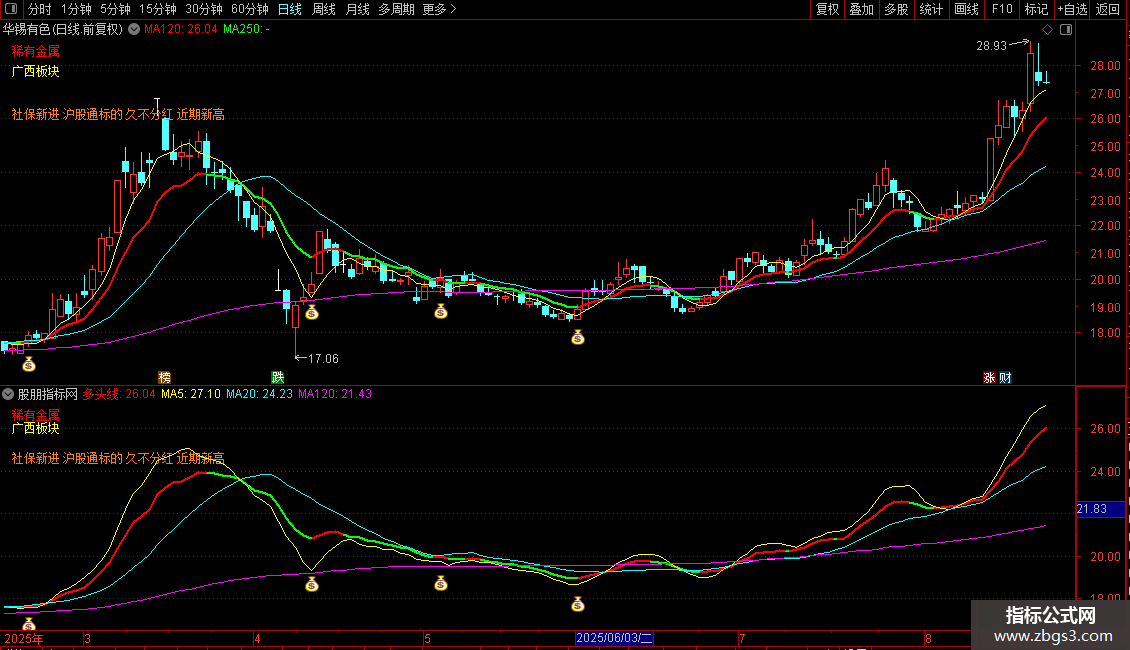This screenshot has height=650, width=1130.
Task: Open the 多周期 multi-period view
Action: tap(396, 9)
